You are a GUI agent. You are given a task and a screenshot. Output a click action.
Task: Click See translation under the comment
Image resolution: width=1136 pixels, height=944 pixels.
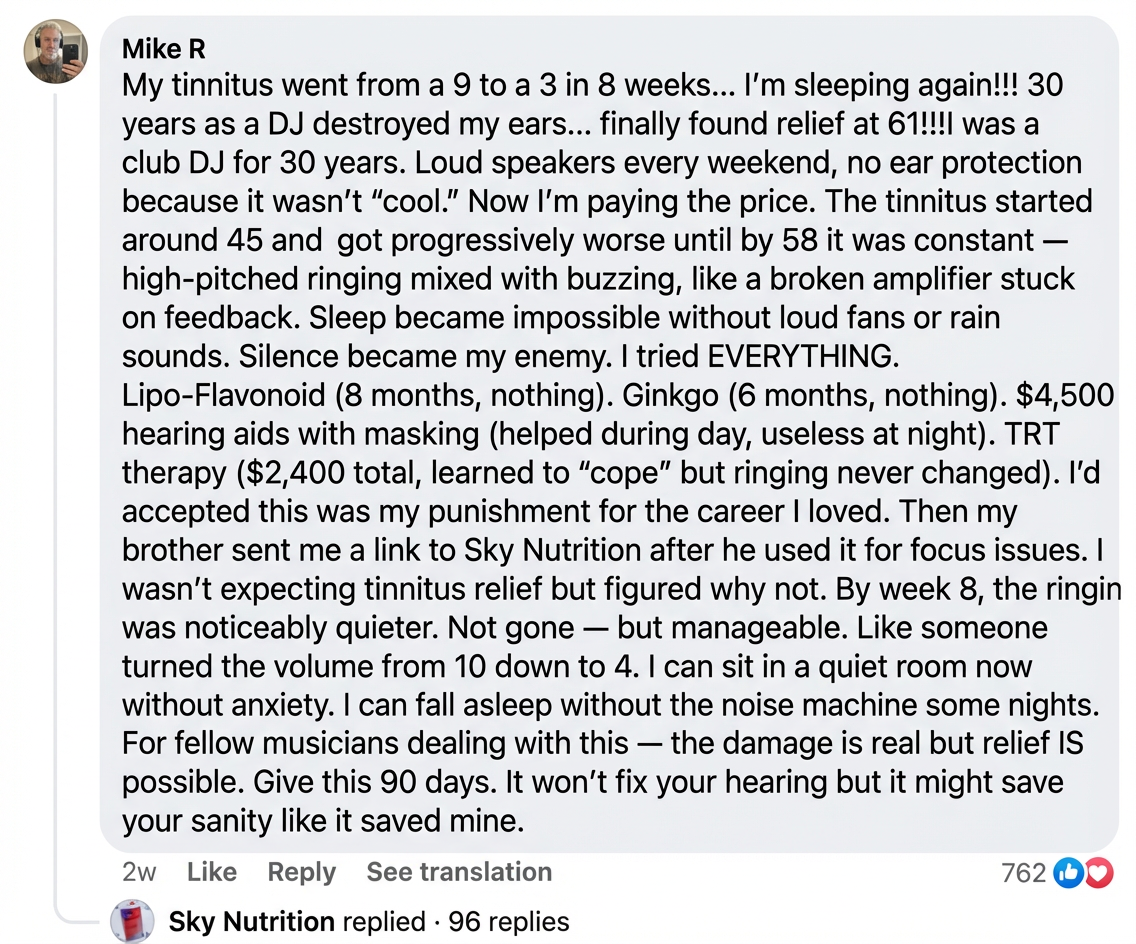(459, 872)
